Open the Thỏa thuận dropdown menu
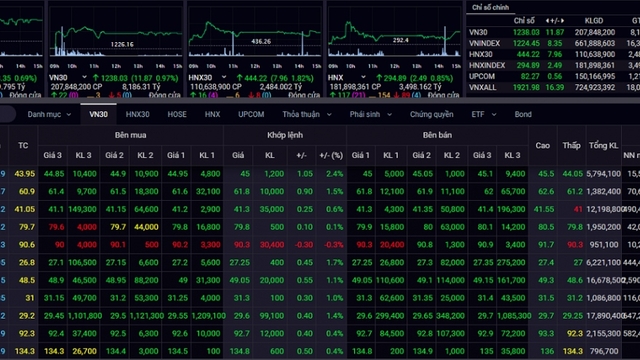This screenshot has width=640, height=360. [307, 115]
